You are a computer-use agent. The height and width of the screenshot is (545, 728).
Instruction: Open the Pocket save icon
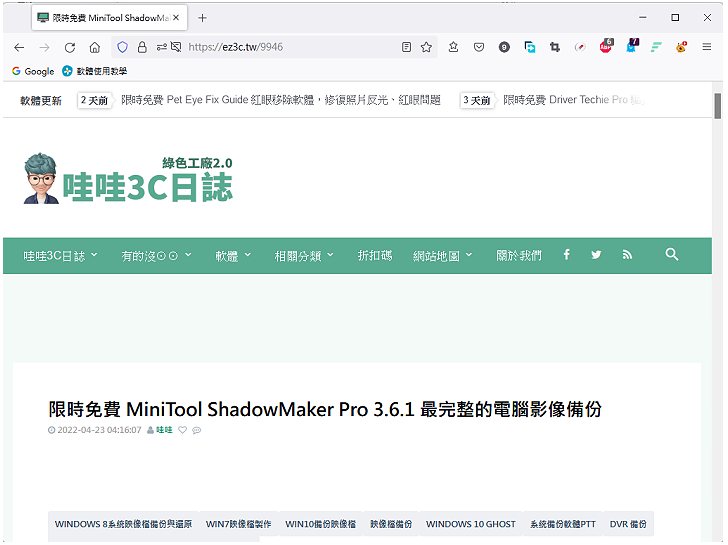point(479,47)
